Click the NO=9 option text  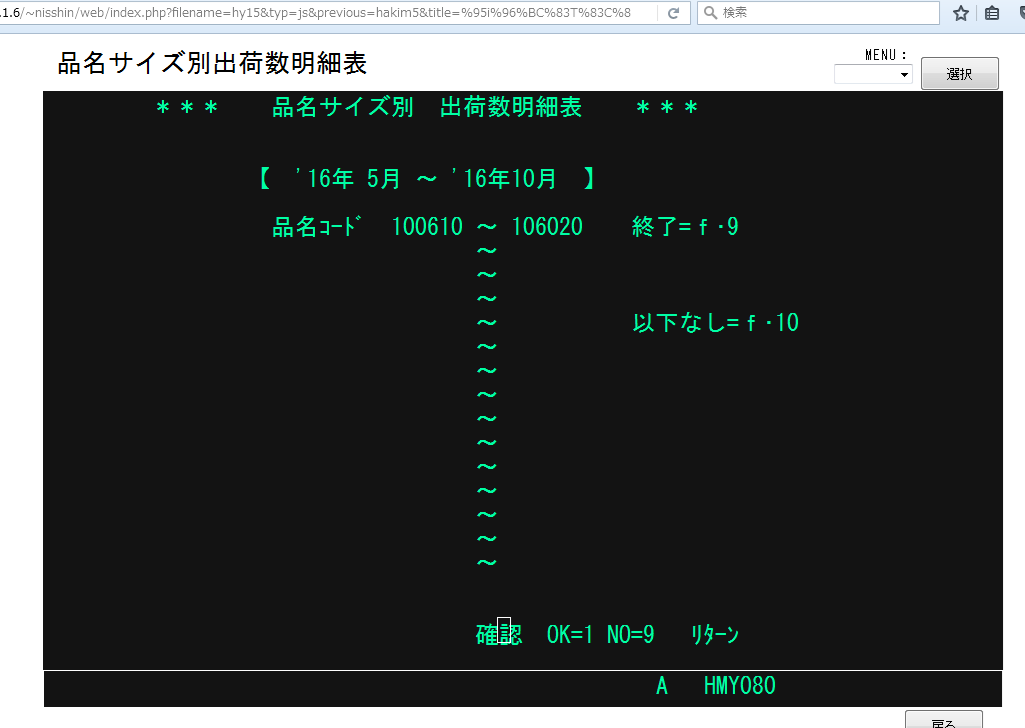[630, 635]
